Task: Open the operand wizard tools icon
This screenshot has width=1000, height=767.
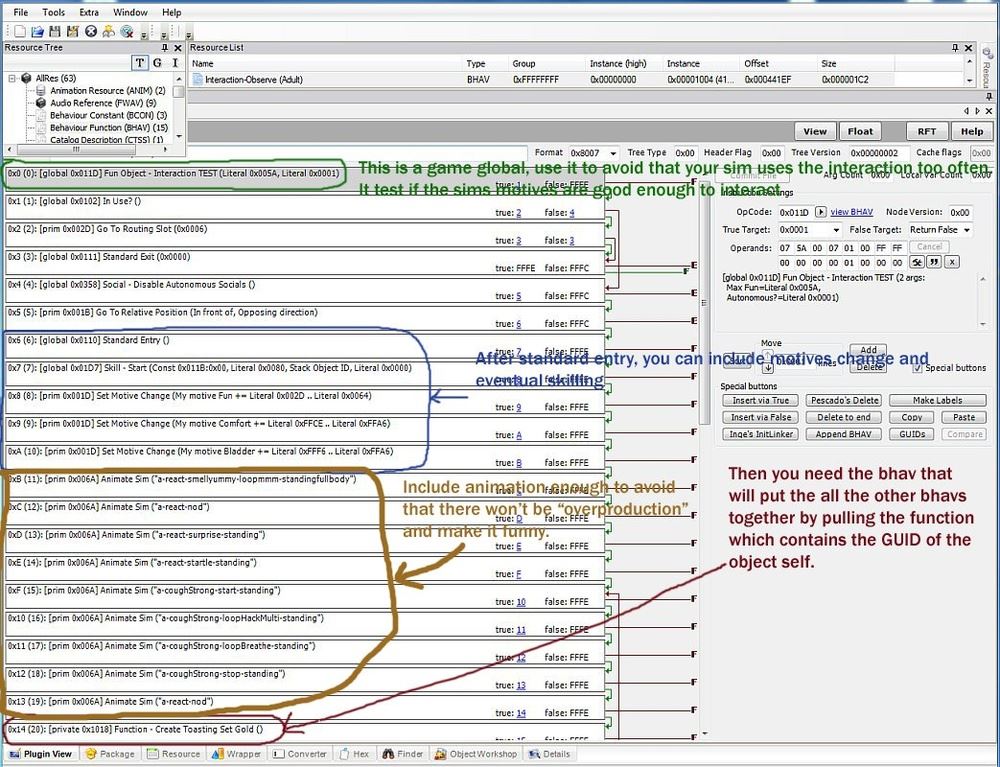Action: tap(917, 262)
